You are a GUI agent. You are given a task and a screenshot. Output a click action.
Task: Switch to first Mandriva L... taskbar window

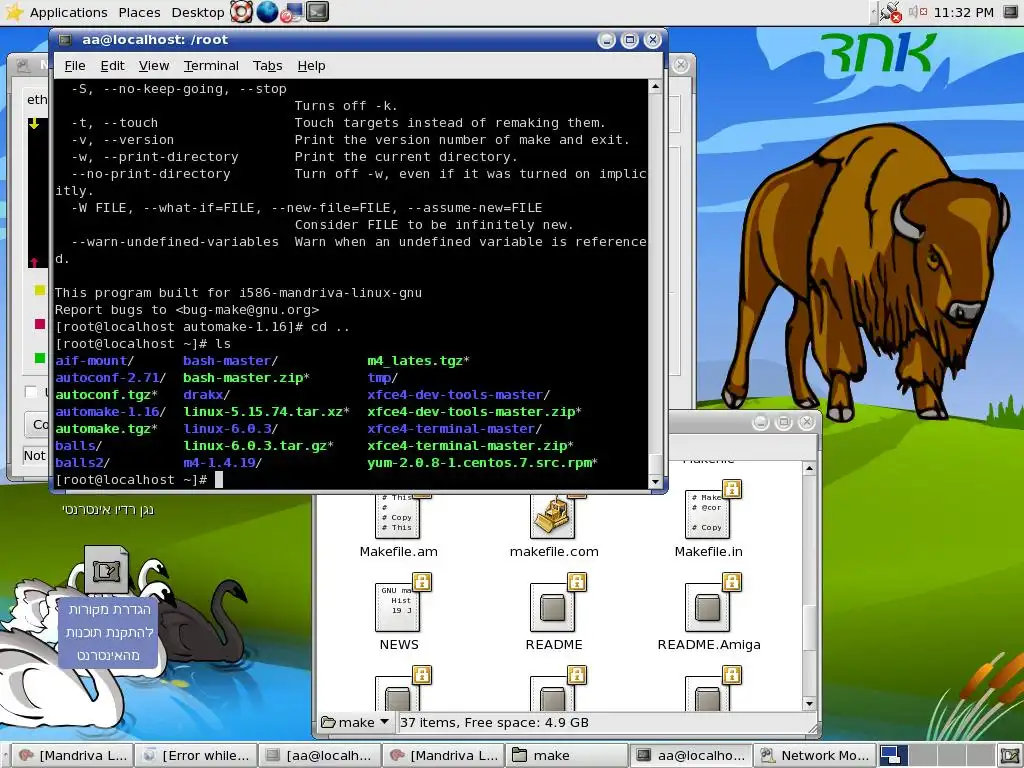point(72,755)
